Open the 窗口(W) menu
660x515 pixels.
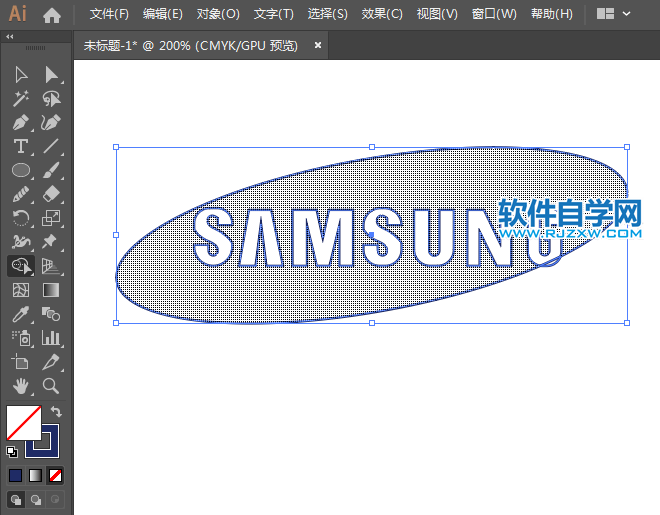[494, 14]
